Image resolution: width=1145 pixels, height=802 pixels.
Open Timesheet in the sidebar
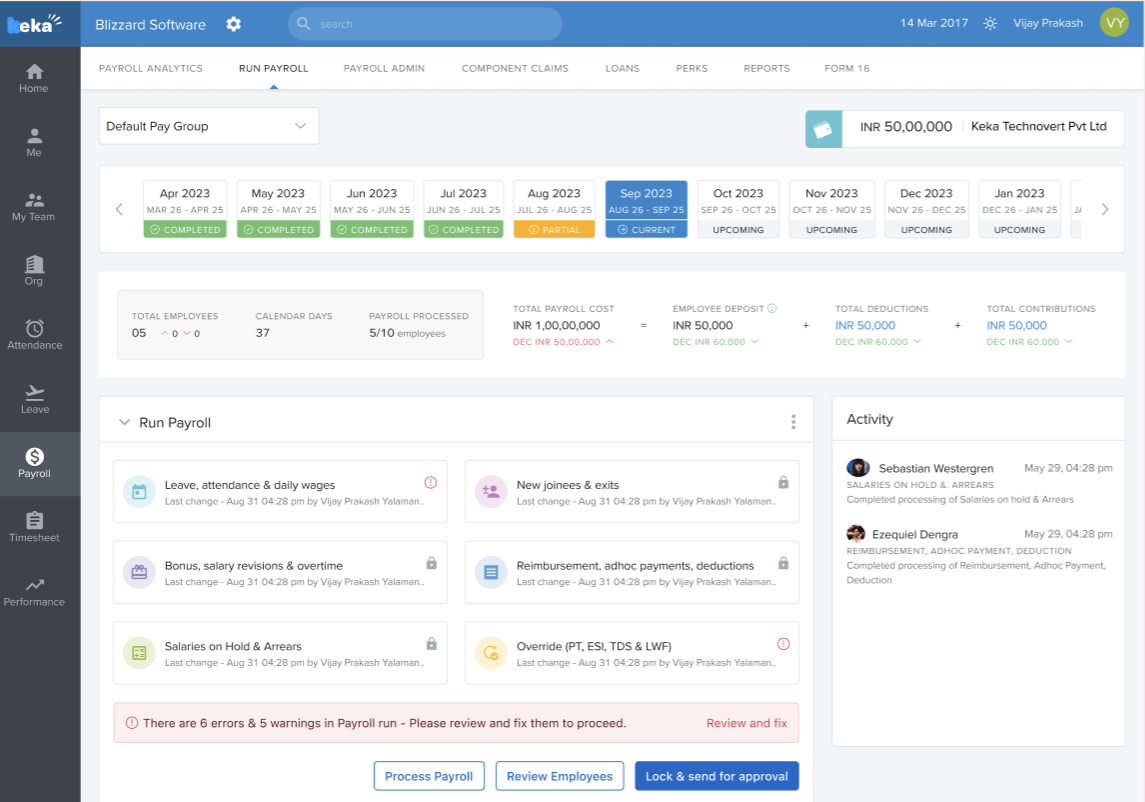(x=34, y=527)
